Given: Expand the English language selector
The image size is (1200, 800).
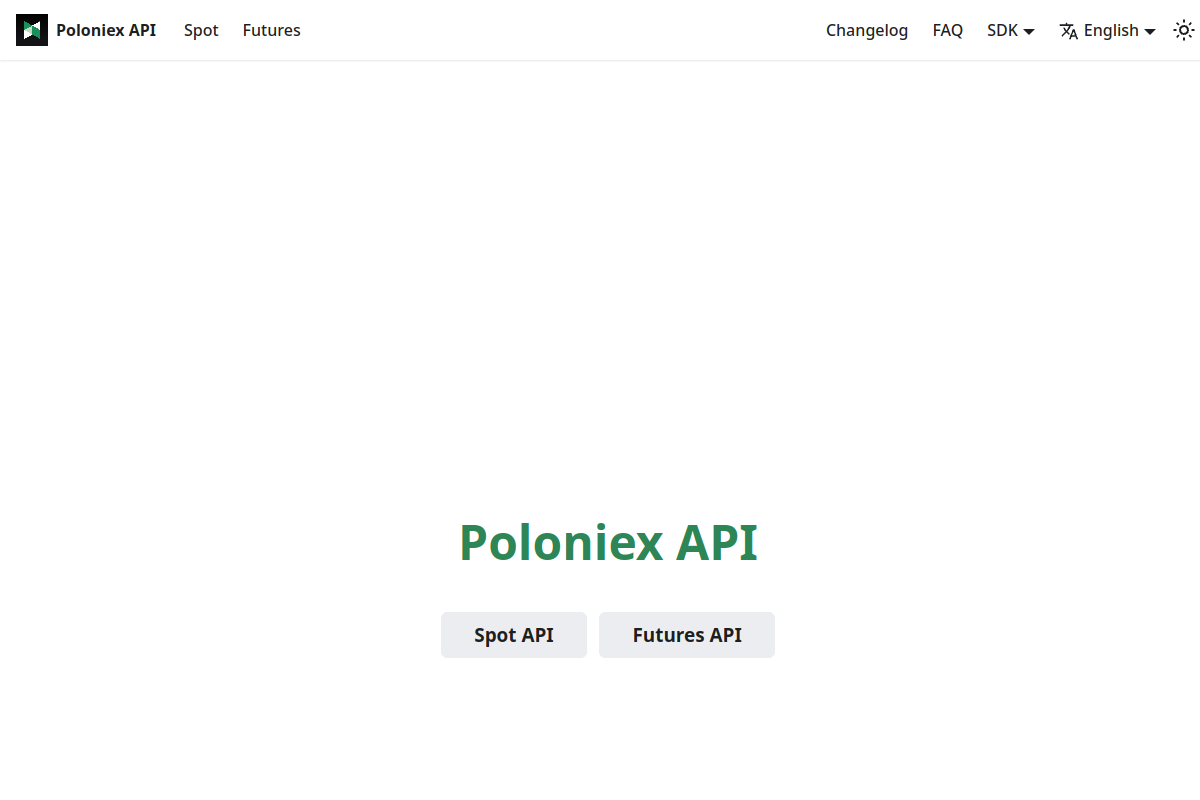Looking at the screenshot, I should (1108, 30).
